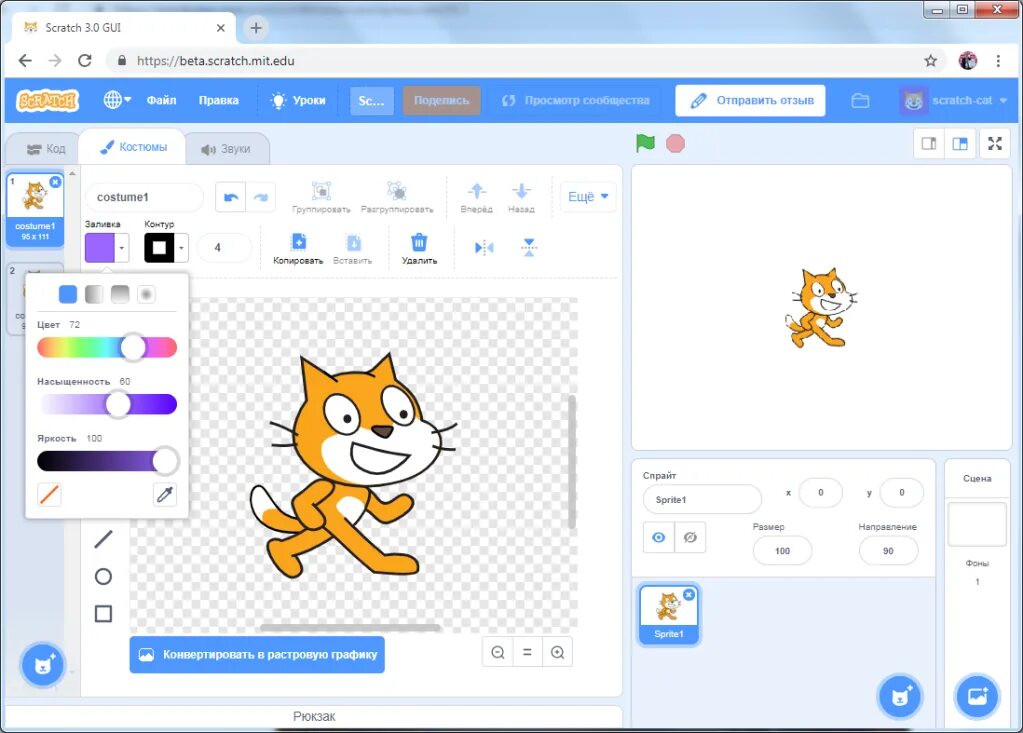
Task: Select the Sprite1 thumbnail in sprite list
Action: 669,614
